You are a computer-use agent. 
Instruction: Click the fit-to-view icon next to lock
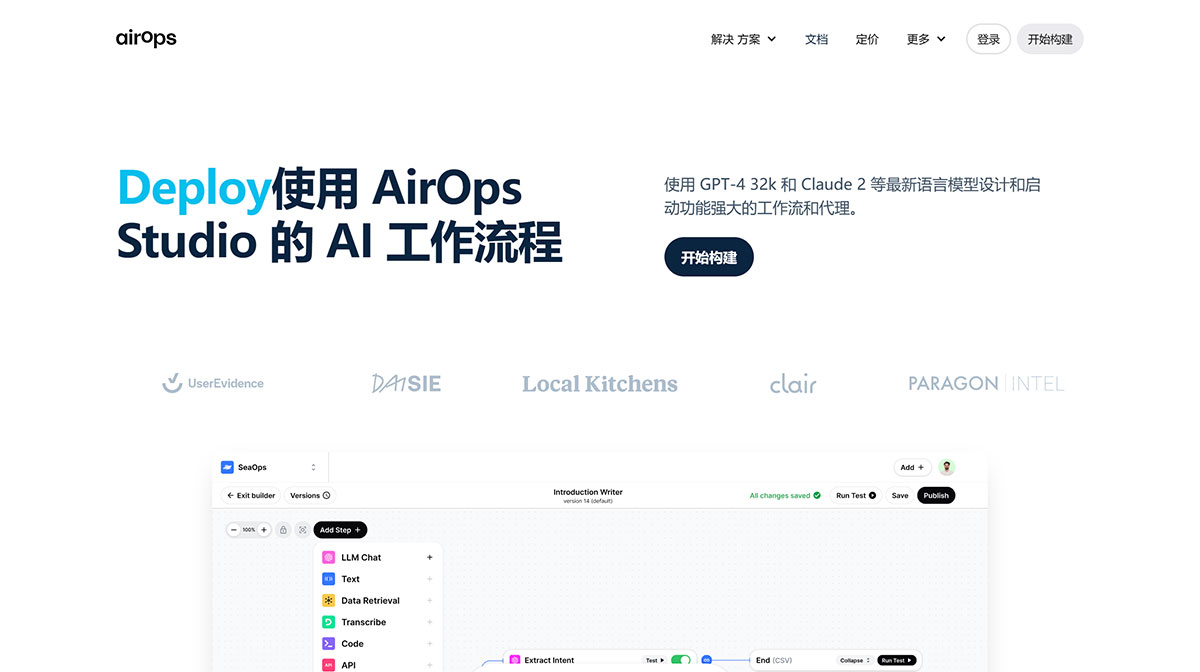point(302,529)
